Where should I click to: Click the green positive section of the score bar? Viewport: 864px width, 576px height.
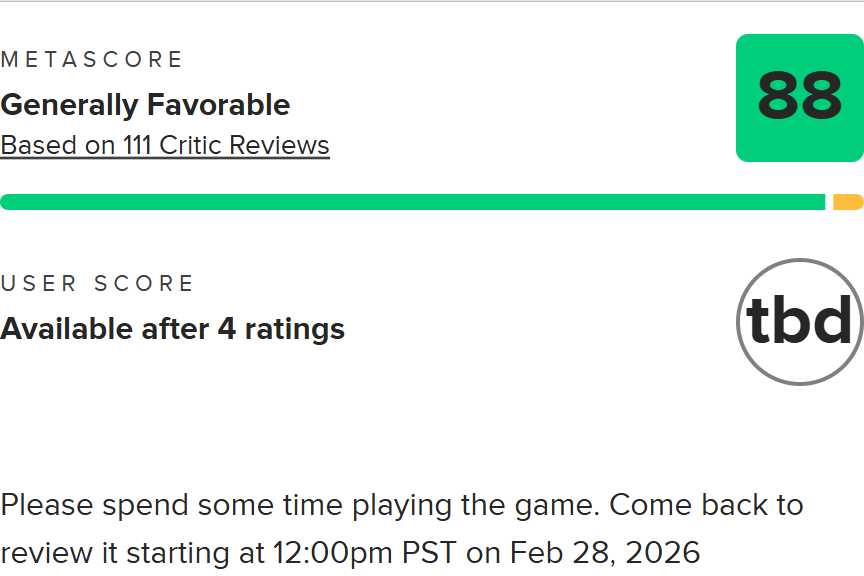click(x=412, y=202)
